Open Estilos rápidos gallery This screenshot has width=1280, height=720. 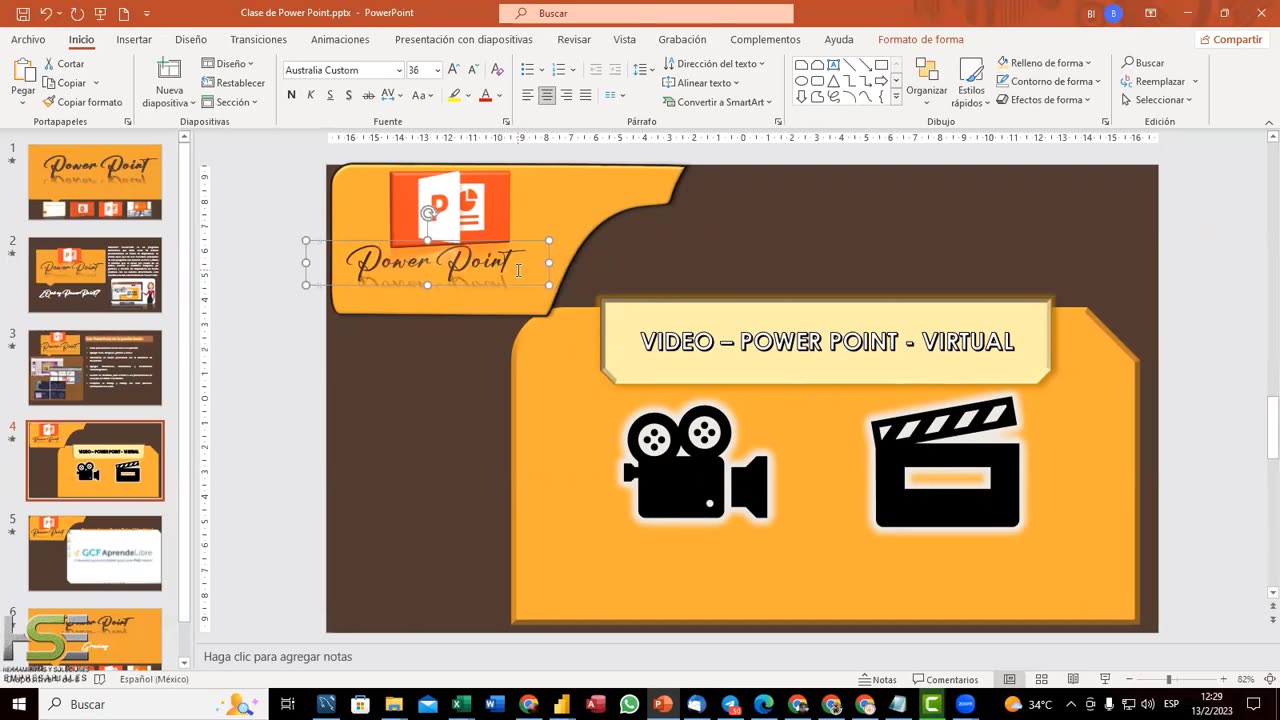971,82
